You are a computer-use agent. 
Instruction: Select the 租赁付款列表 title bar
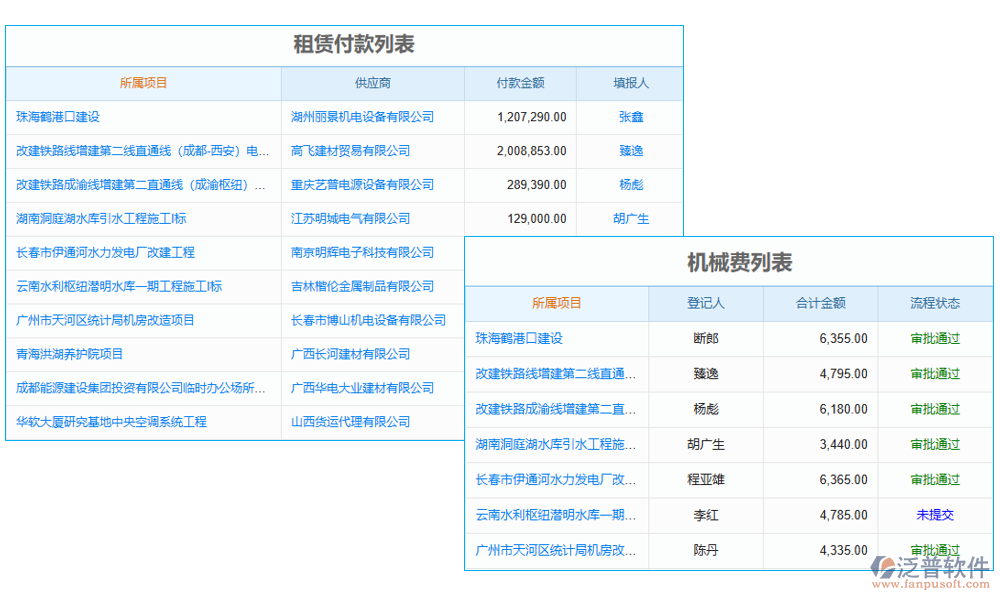(x=345, y=44)
